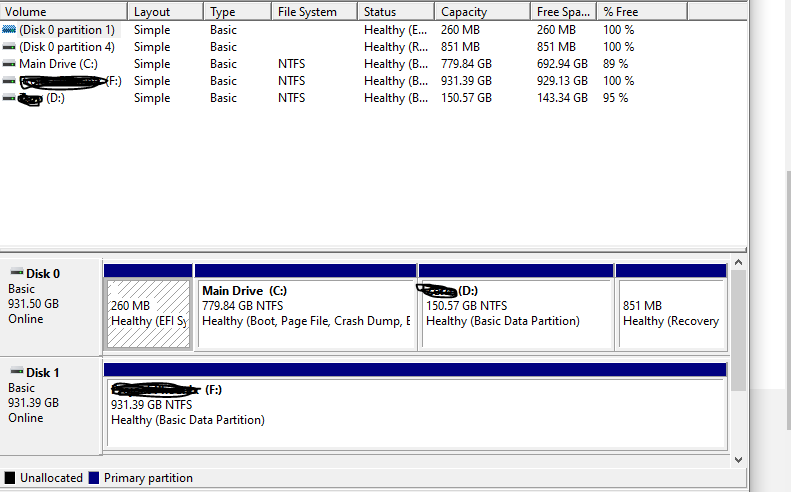Click the 931.39 GB capacity cell in list

click(466, 81)
